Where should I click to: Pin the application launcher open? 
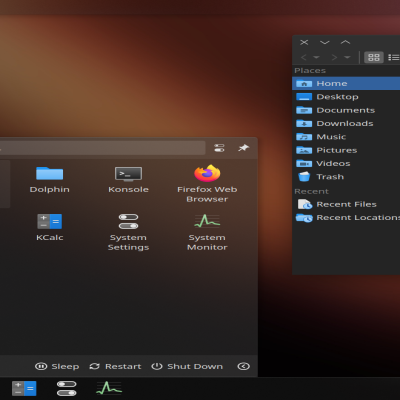click(x=244, y=148)
